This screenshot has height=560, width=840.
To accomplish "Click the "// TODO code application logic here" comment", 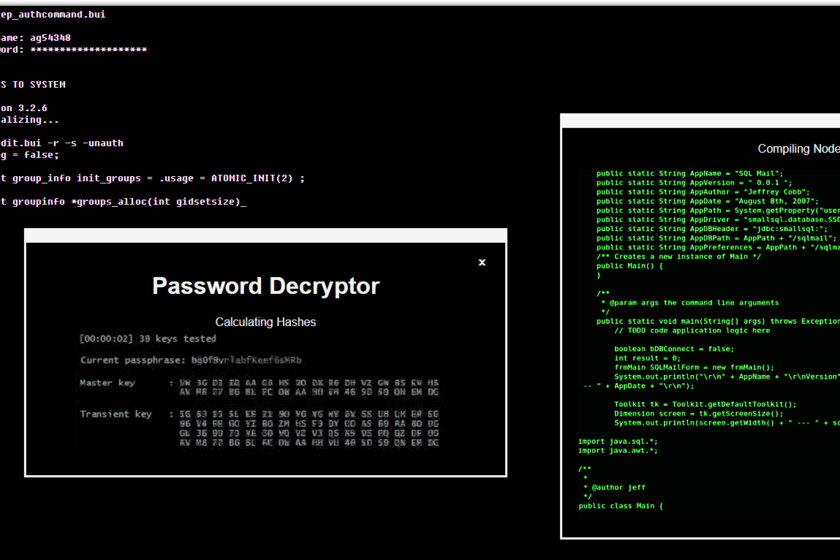I will 692,331.
